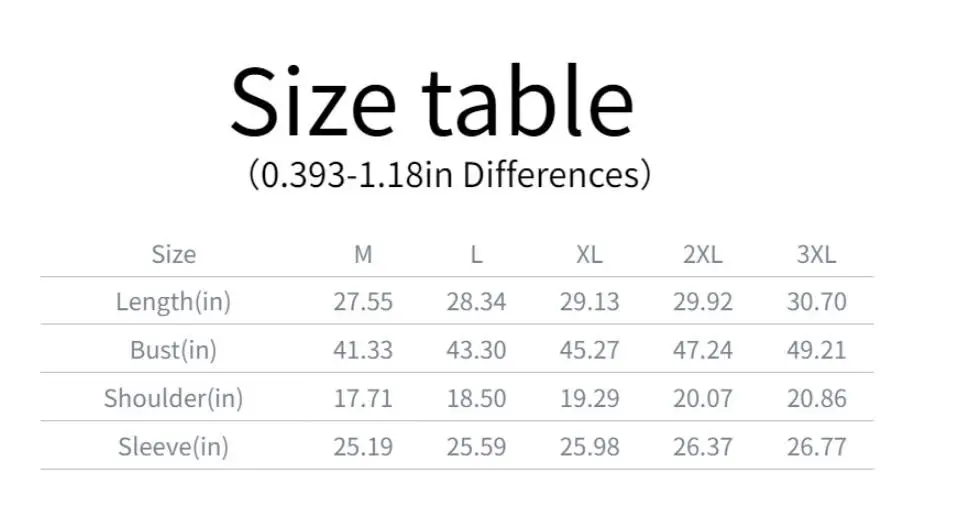Click the 3XL sleeve value 26.77
The height and width of the screenshot is (516, 962).
pyautogui.click(x=816, y=446)
